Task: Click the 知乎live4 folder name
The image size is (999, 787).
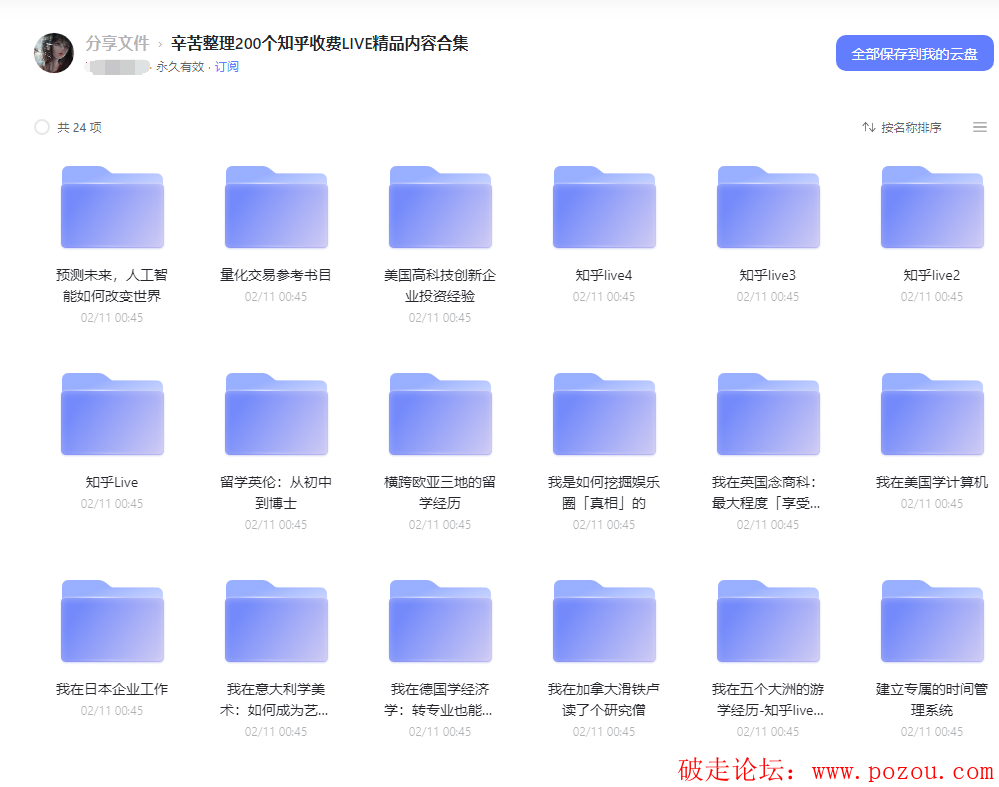Action: (x=604, y=275)
